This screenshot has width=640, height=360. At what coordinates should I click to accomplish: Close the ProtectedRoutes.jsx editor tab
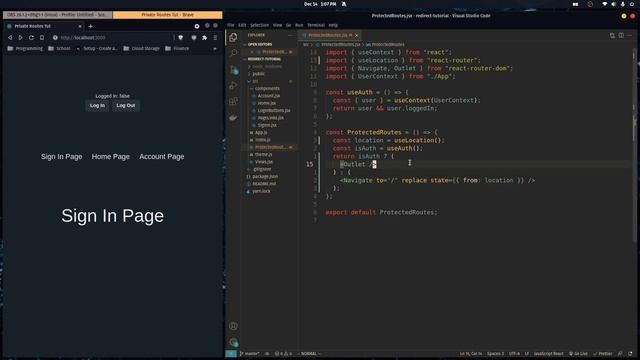coord(356,36)
